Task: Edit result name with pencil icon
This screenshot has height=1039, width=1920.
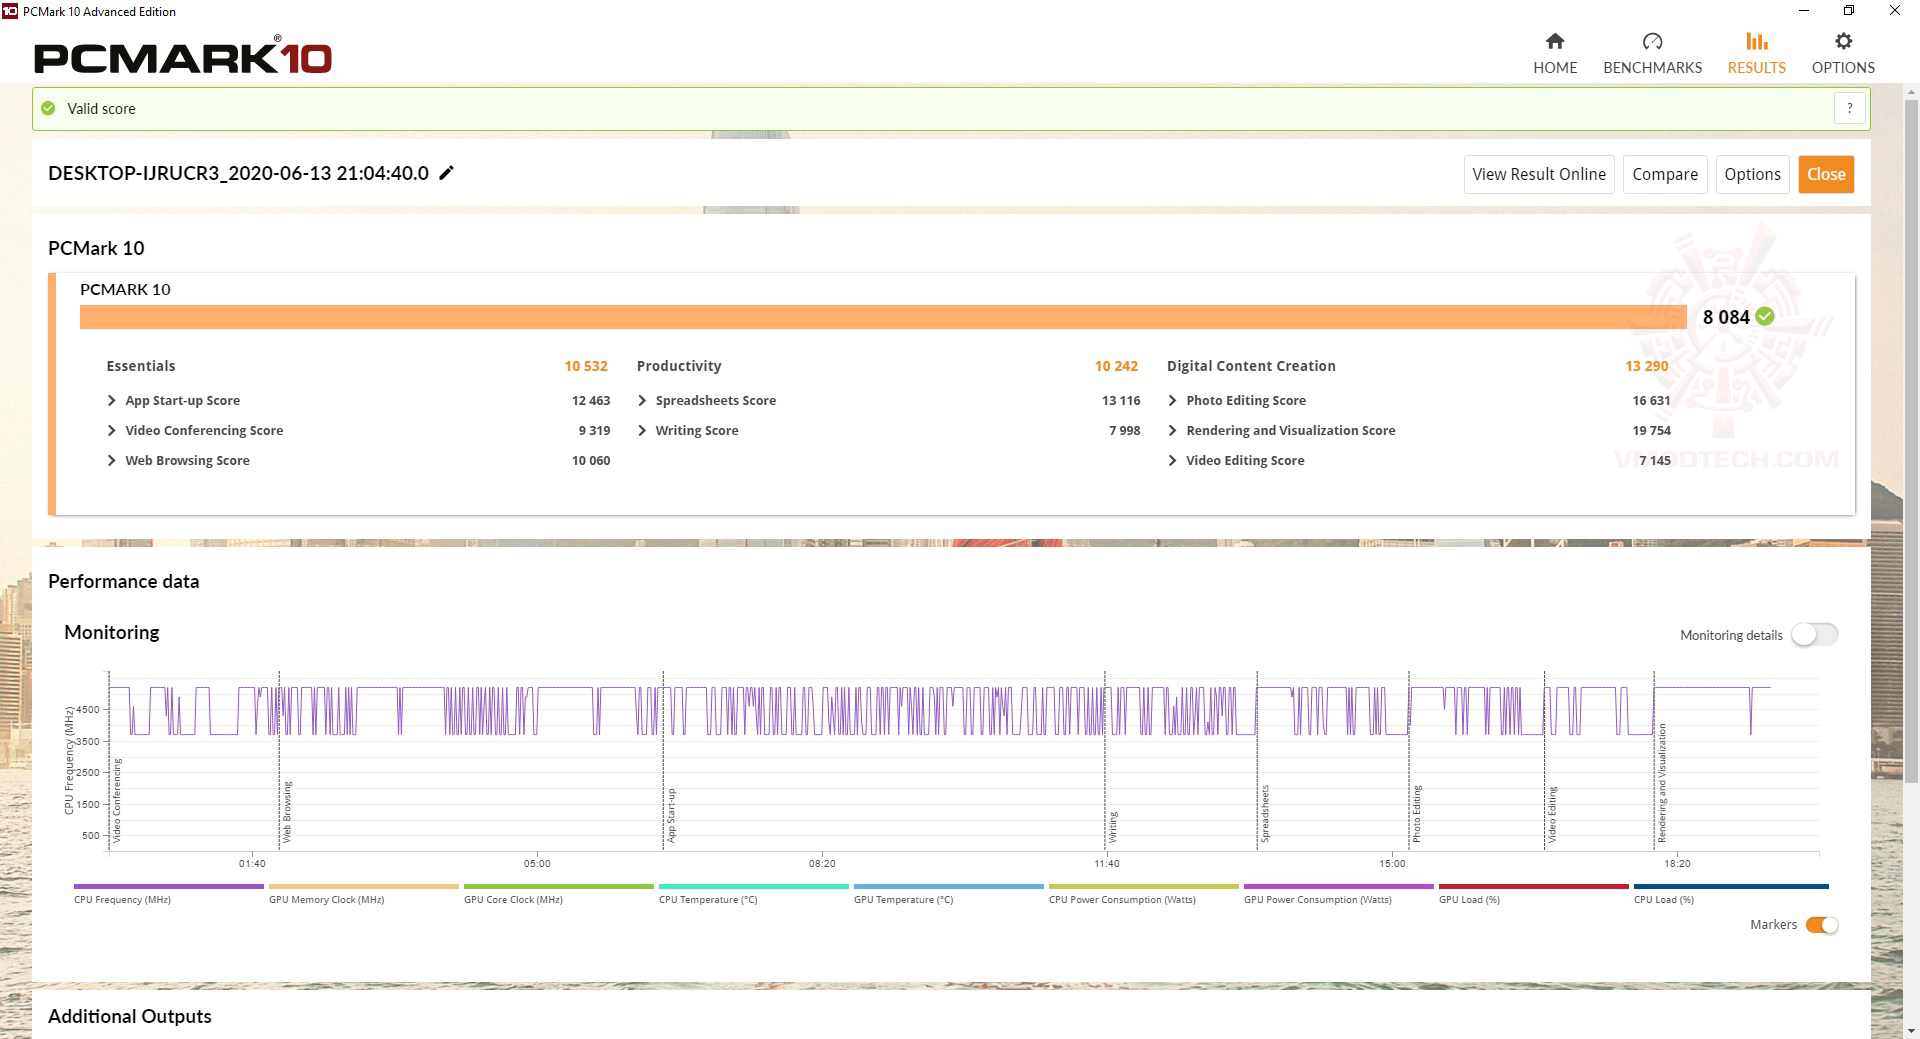Action: click(x=447, y=173)
